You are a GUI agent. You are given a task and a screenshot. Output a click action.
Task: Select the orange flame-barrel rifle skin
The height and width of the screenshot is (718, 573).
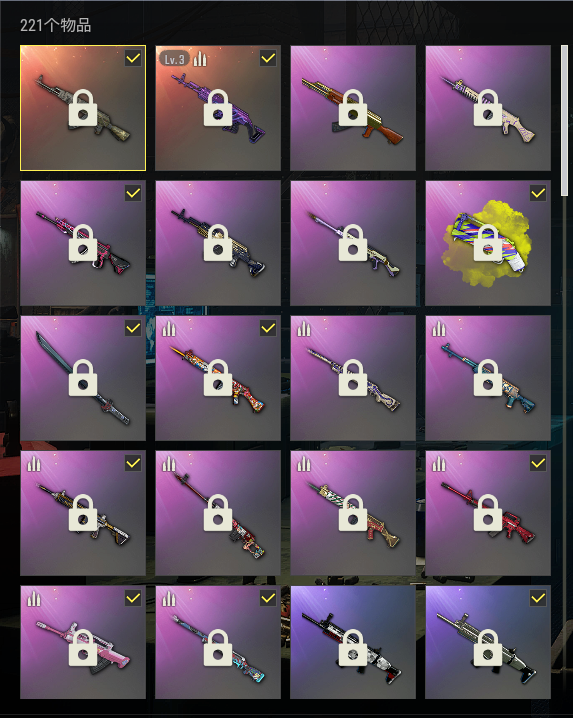coord(218,378)
